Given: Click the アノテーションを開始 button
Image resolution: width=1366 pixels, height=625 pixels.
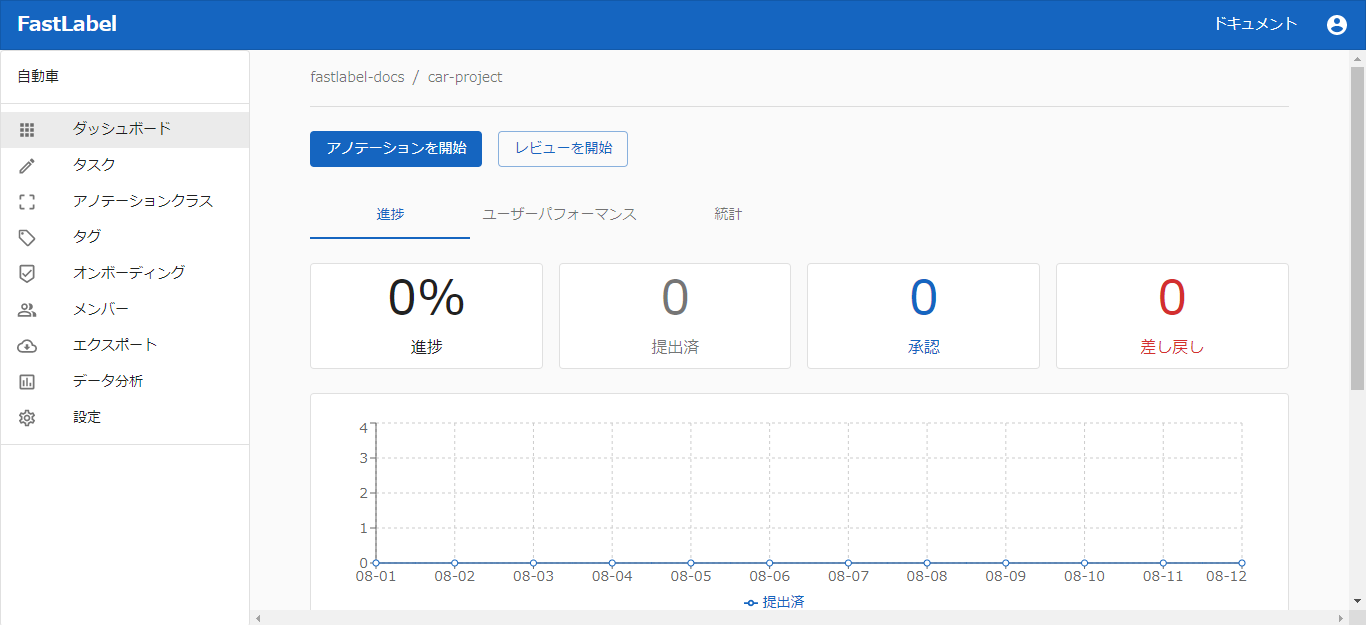Looking at the screenshot, I should [396, 148].
